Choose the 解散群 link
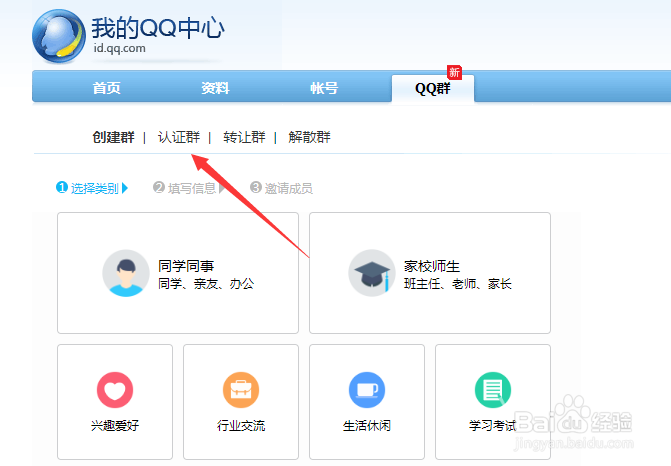This screenshot has width=671, height=466. click(x=309, y=137)
